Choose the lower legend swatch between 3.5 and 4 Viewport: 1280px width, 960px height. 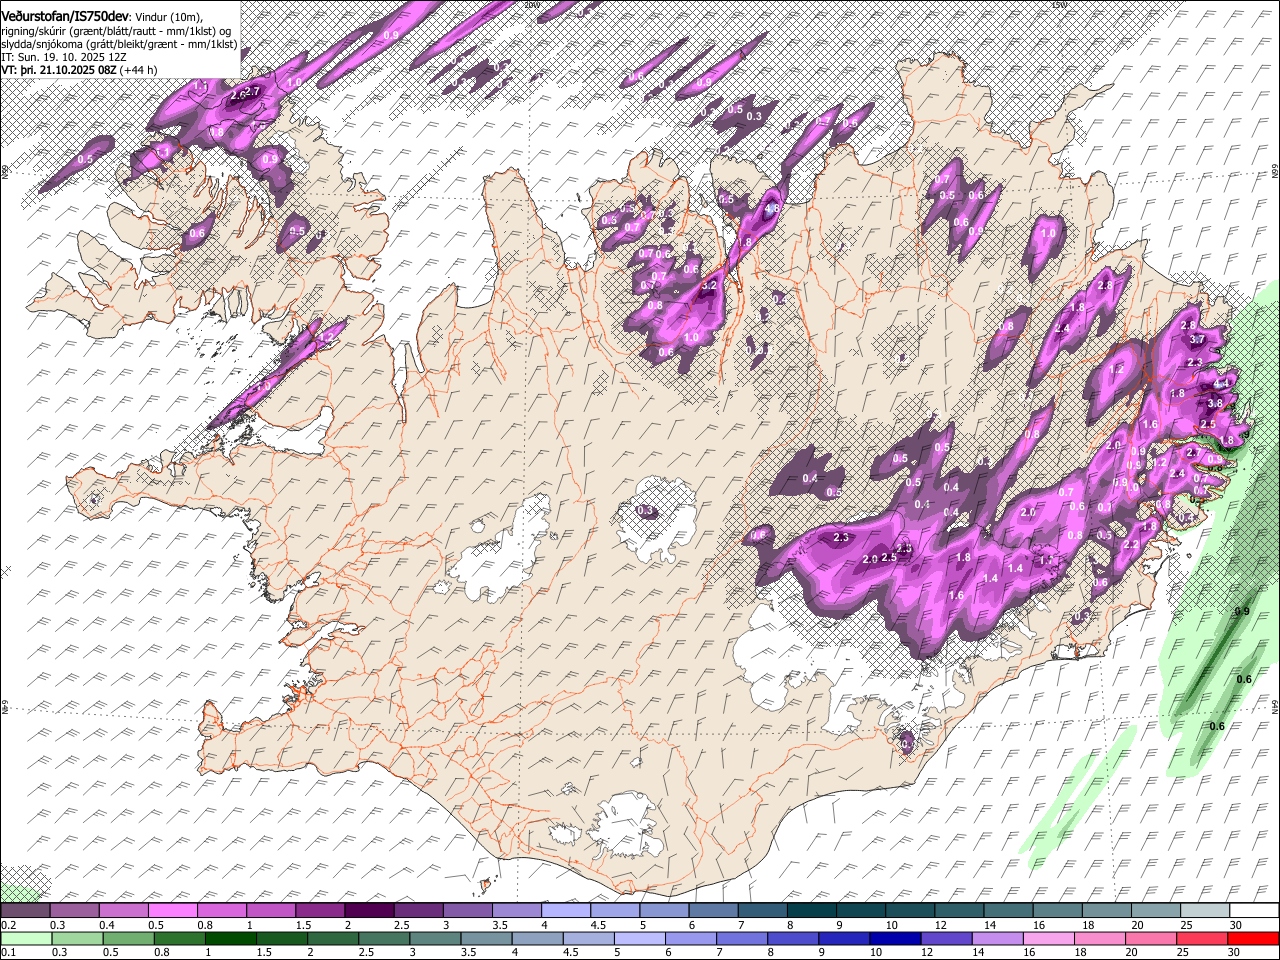pos(486,938)
